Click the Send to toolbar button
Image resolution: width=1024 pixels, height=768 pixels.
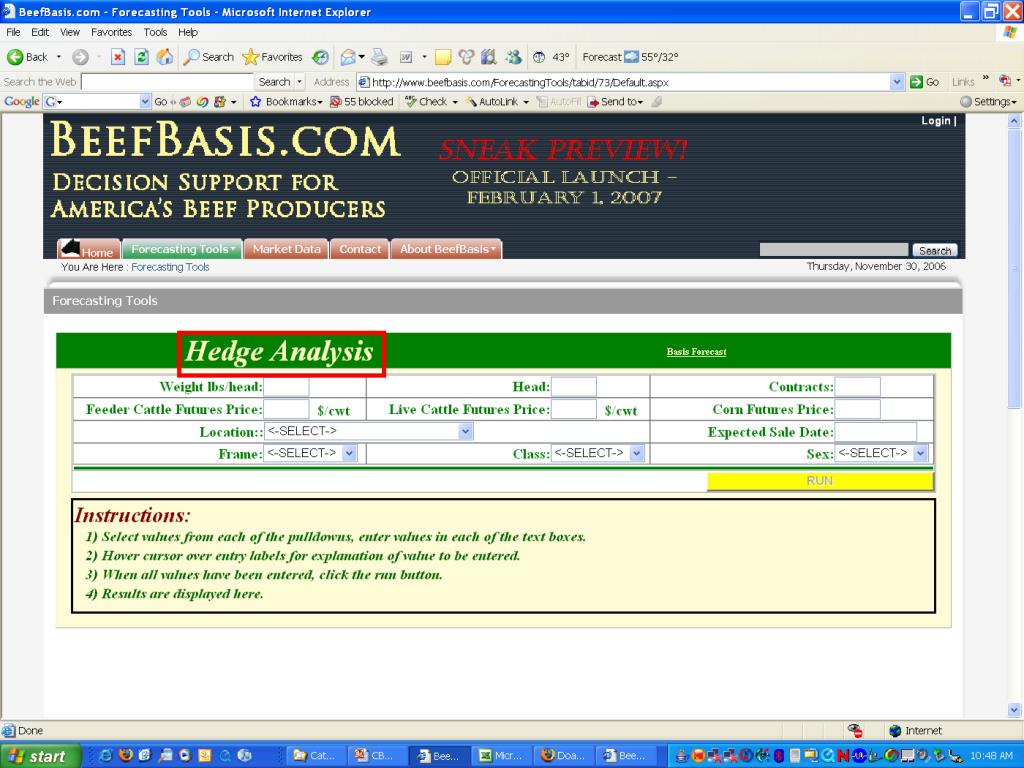click(x=615, y=102)
